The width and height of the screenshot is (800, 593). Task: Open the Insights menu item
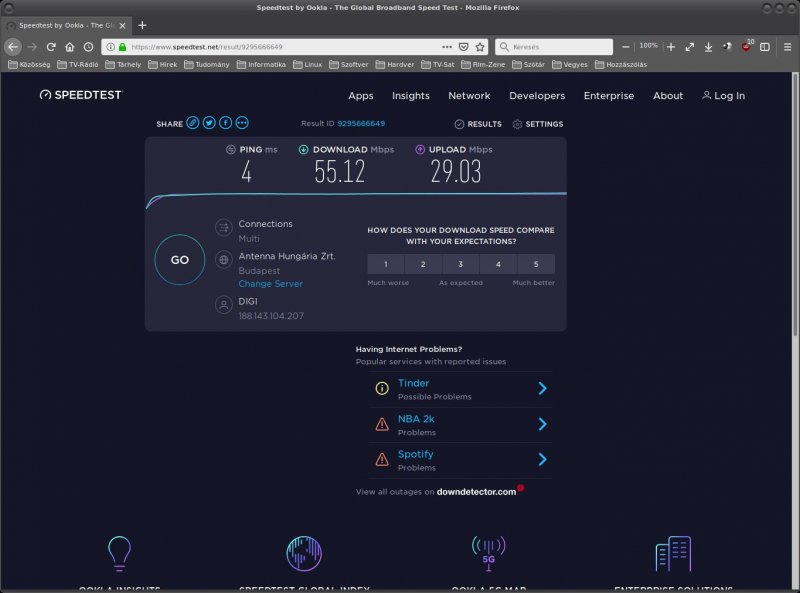tap(411, 95)
